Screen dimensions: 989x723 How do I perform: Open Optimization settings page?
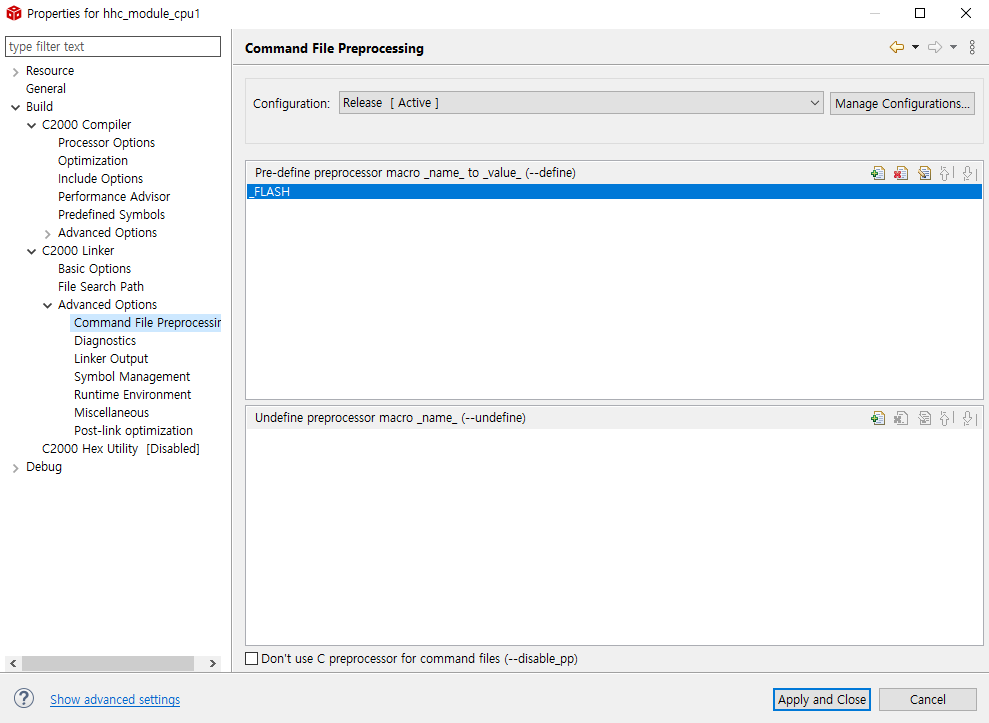click(x=93, y=161)
